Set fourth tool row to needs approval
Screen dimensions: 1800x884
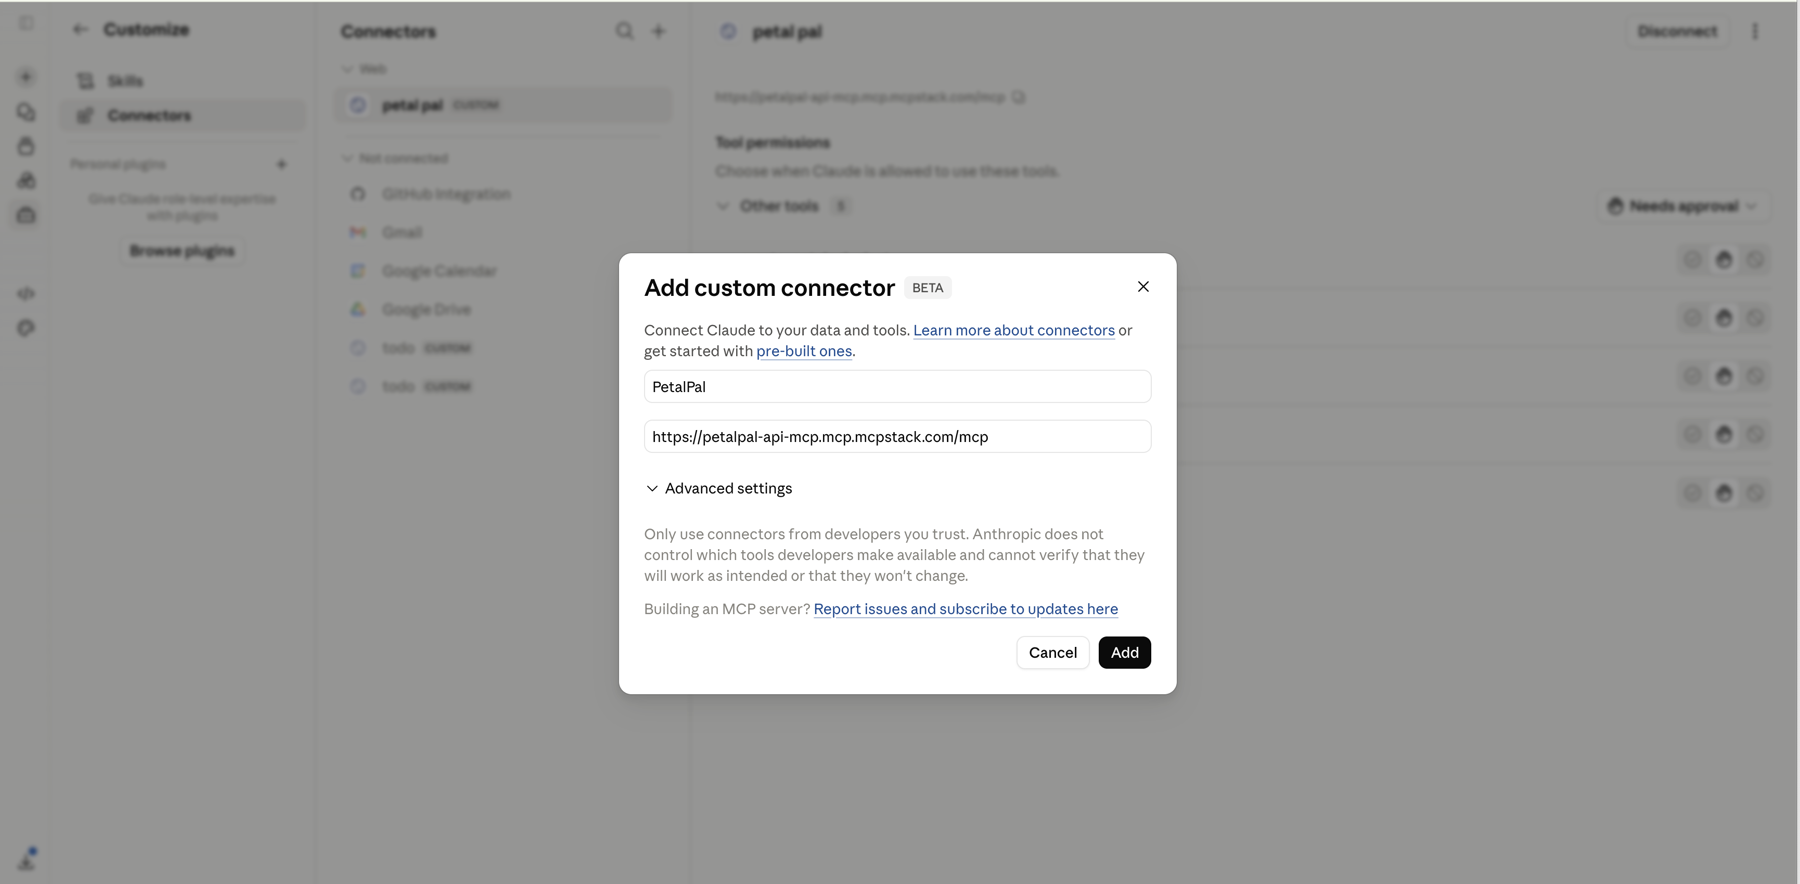1724,435
